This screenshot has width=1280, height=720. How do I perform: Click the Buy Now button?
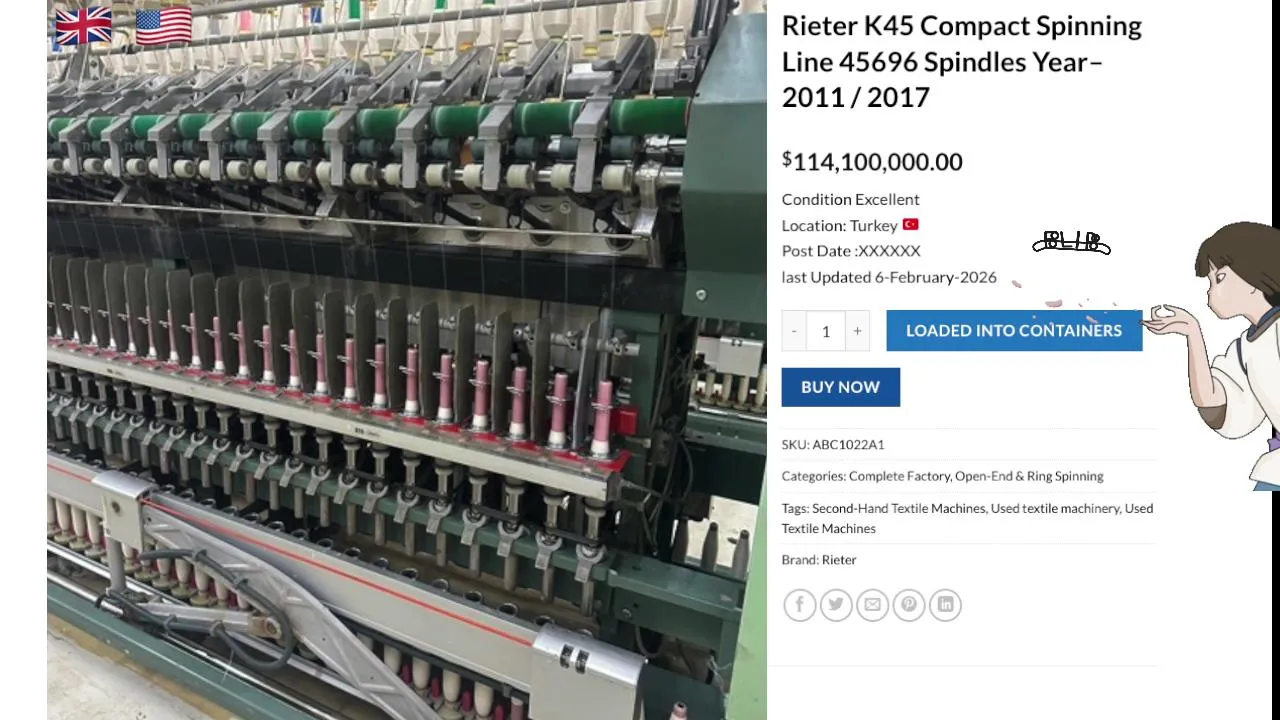pos(841,387)
